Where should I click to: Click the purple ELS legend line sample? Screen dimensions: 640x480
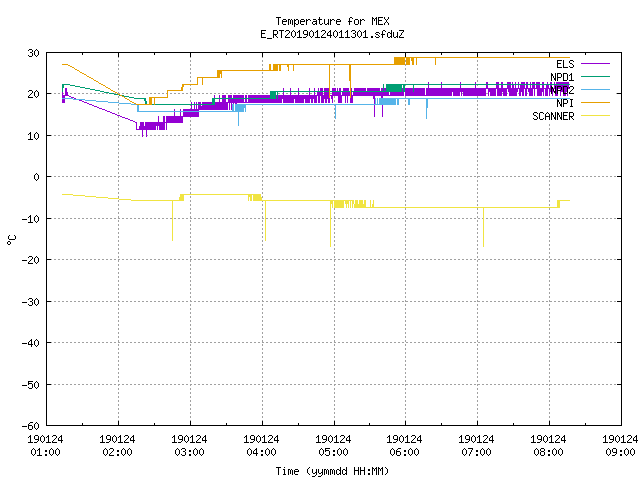pyautogui.click(x=596, y=64)
